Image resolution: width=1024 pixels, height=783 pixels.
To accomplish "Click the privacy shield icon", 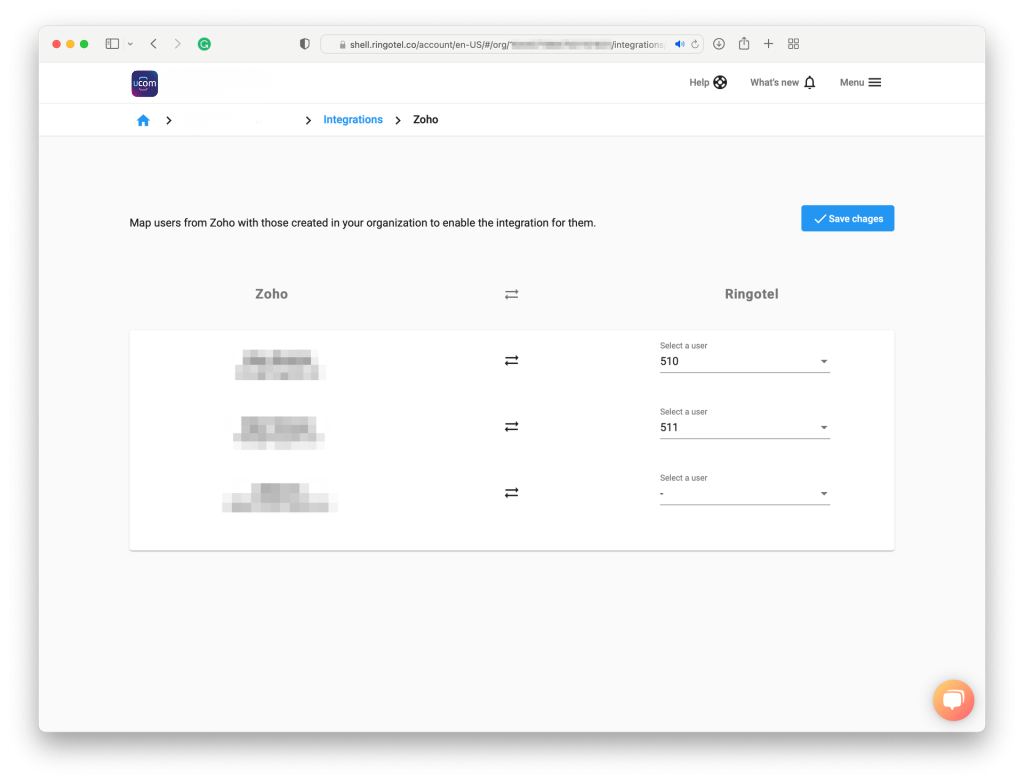I will [305, 44].
